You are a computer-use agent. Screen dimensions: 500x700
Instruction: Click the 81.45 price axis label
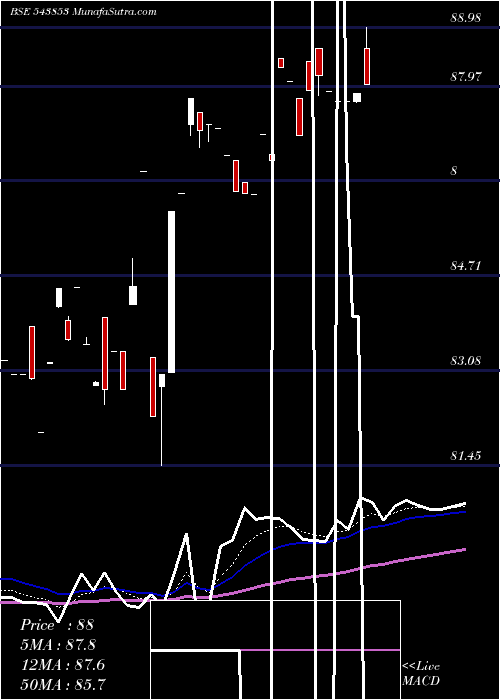466,456
